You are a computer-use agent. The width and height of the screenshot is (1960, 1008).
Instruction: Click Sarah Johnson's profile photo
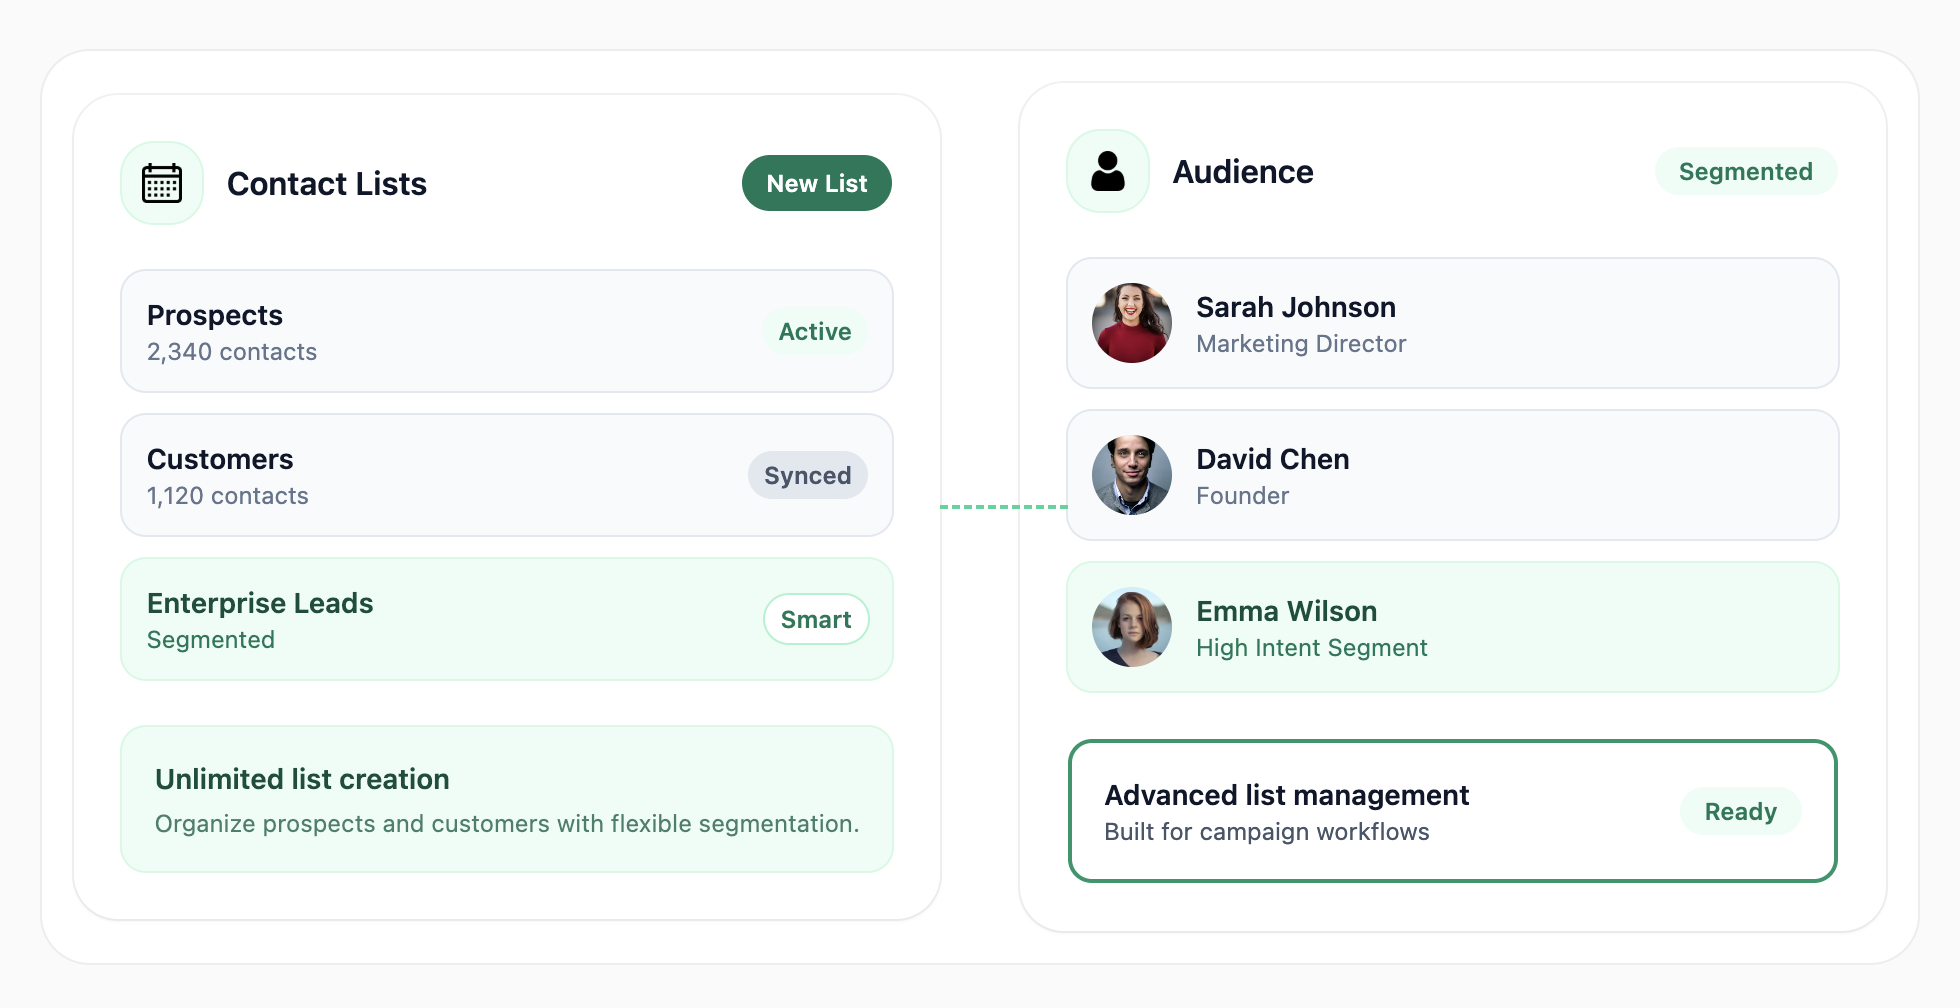1132,323
